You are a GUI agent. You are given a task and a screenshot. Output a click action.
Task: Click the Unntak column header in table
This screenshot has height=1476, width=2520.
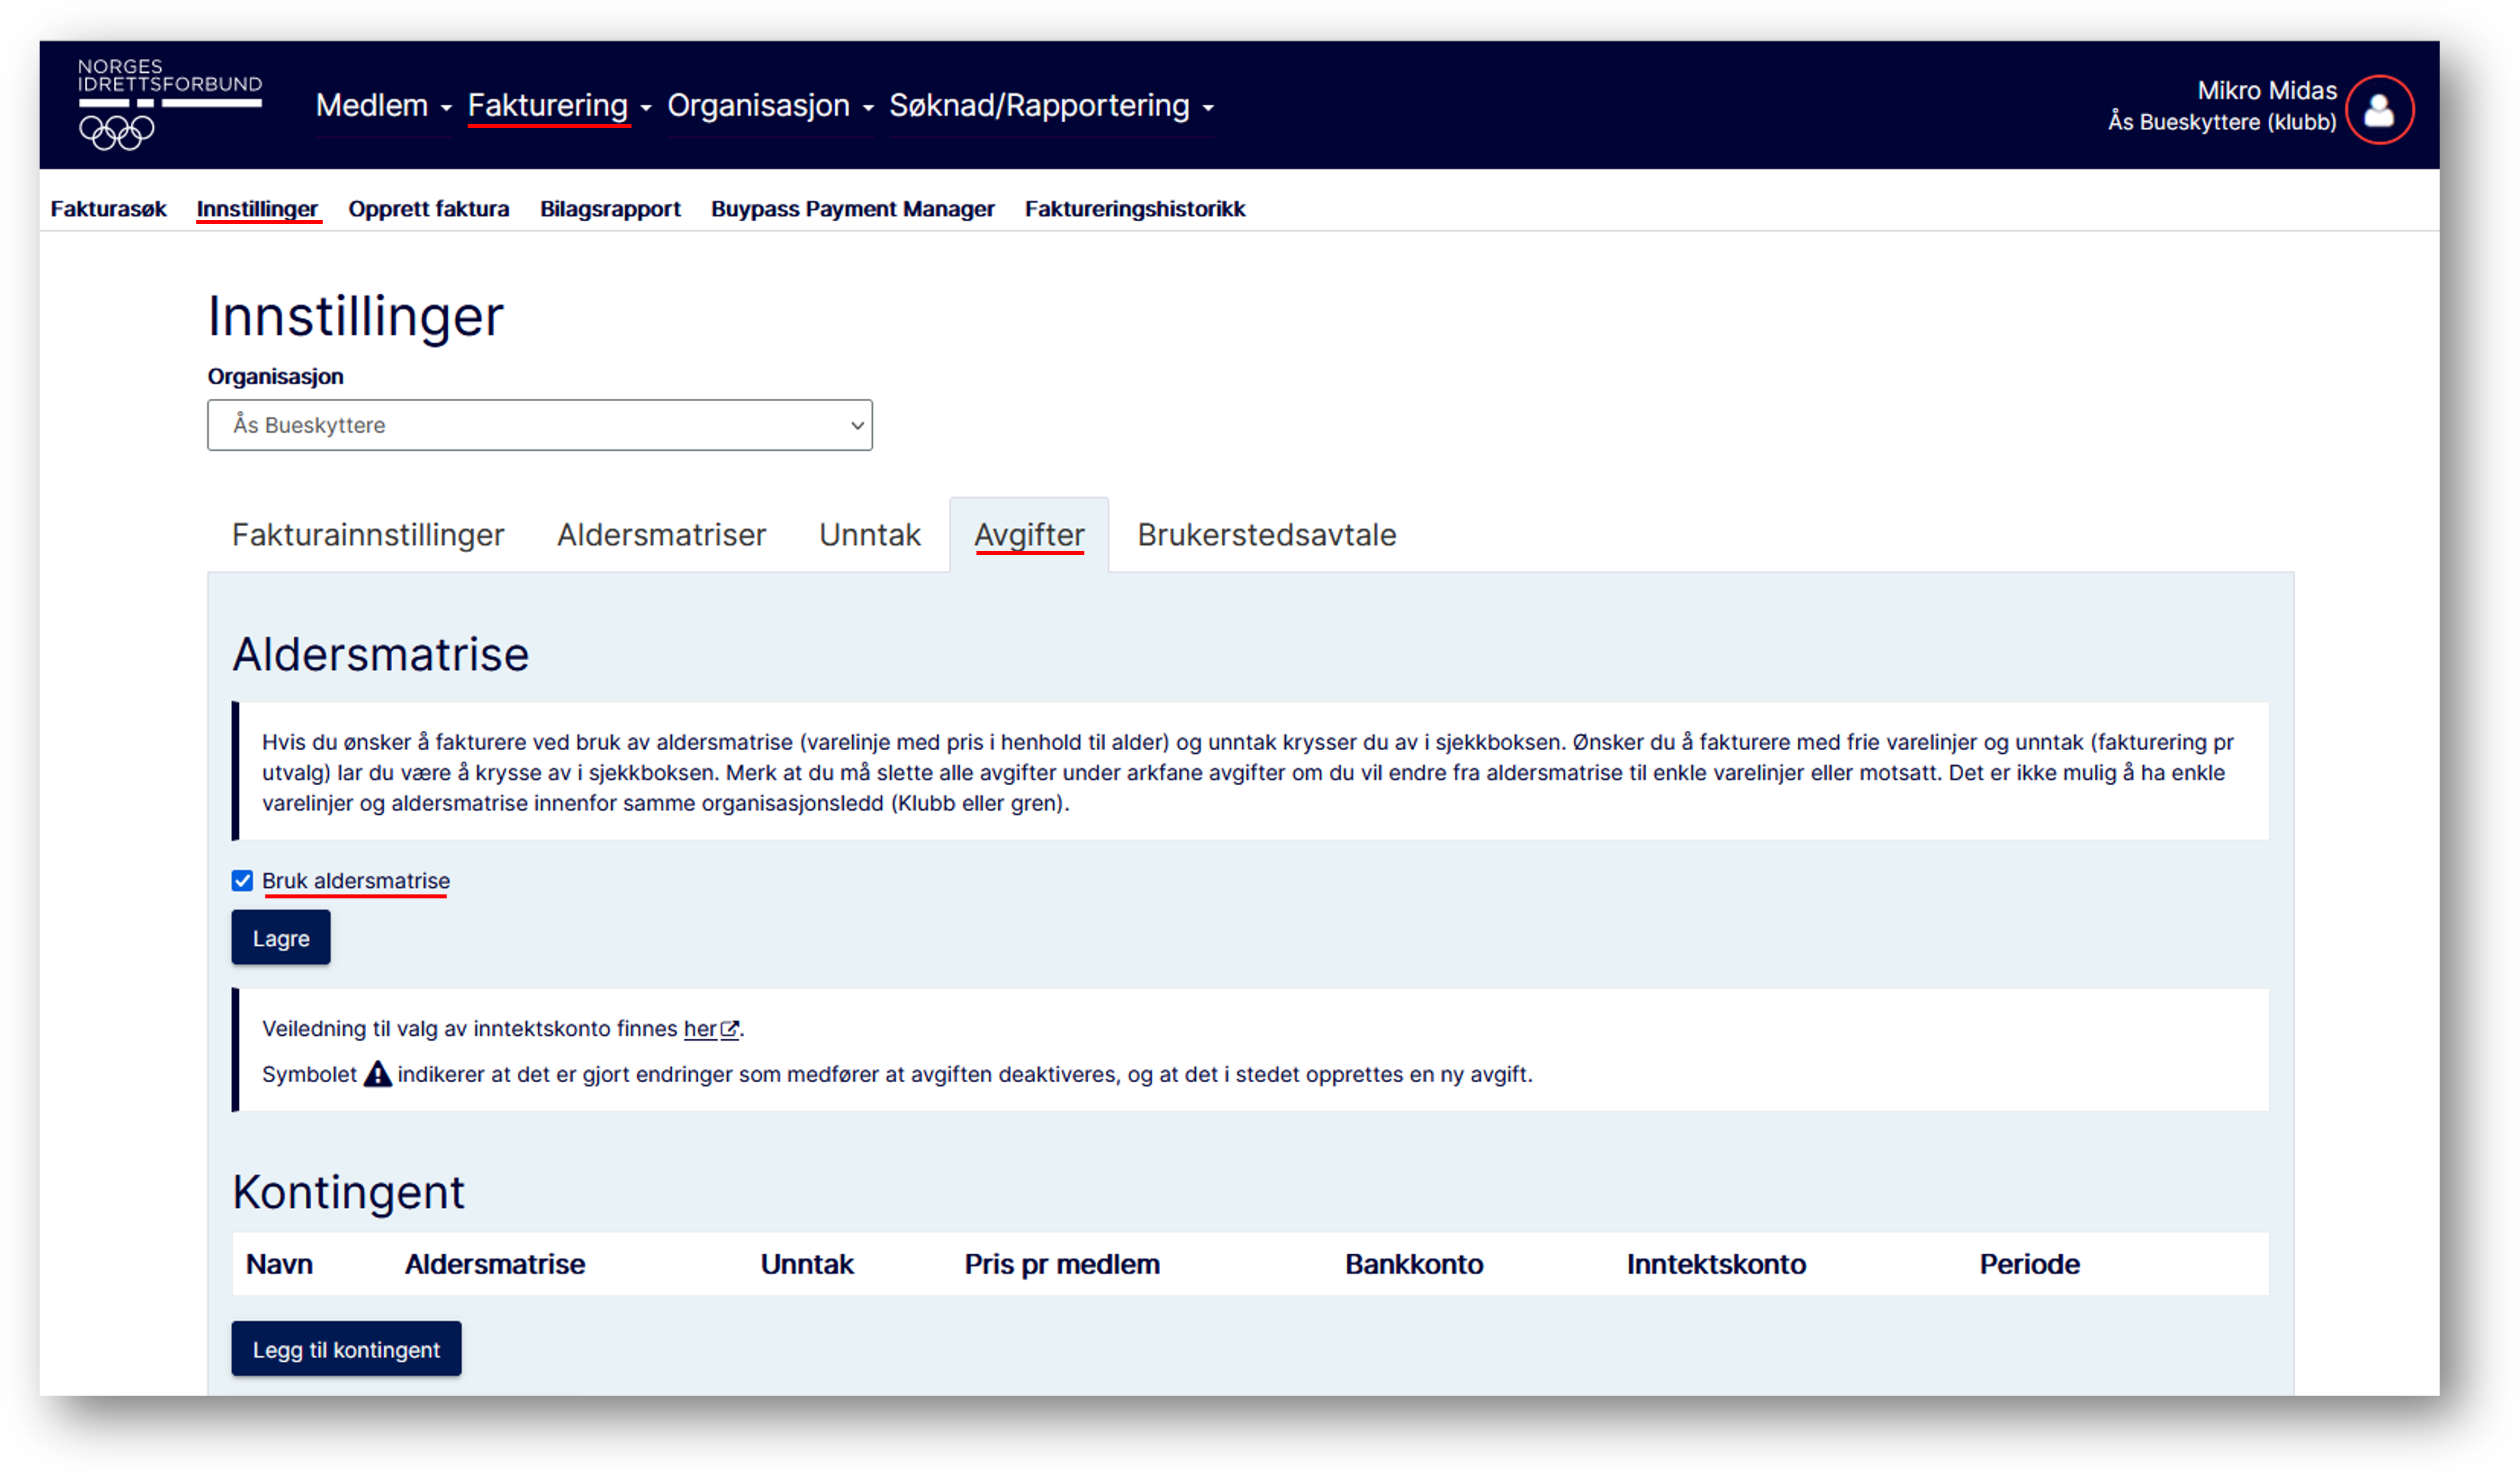point(807,1264)
